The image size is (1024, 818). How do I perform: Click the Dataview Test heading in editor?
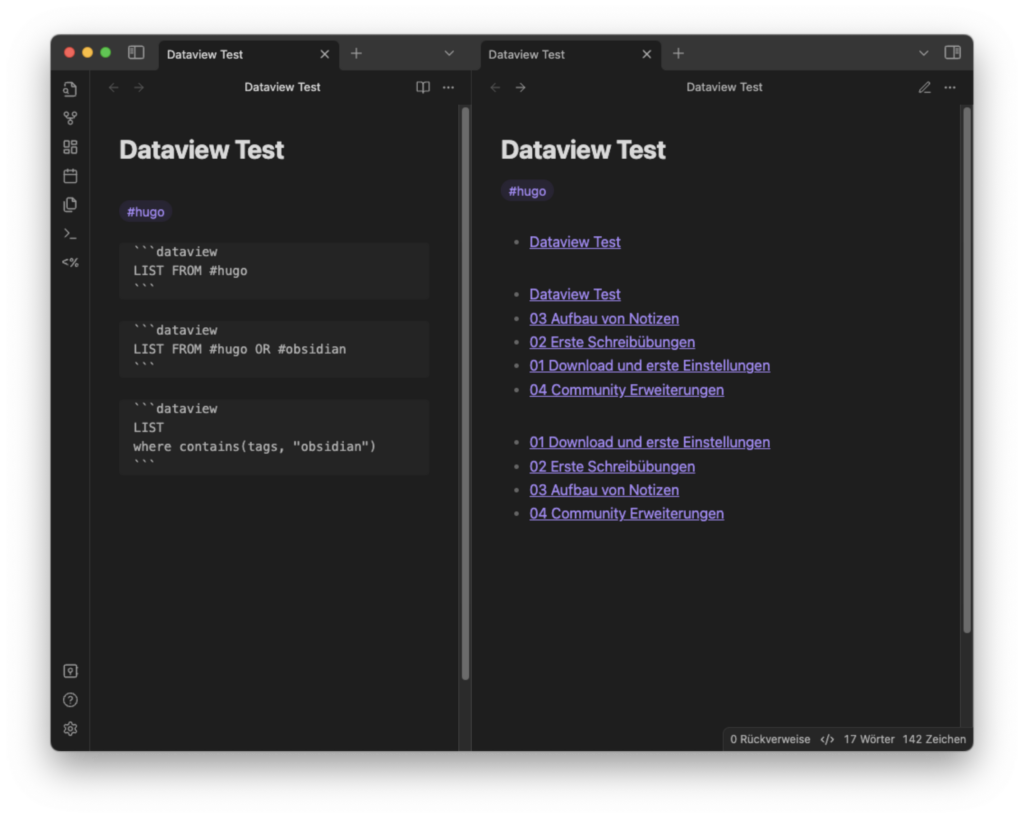201,149
